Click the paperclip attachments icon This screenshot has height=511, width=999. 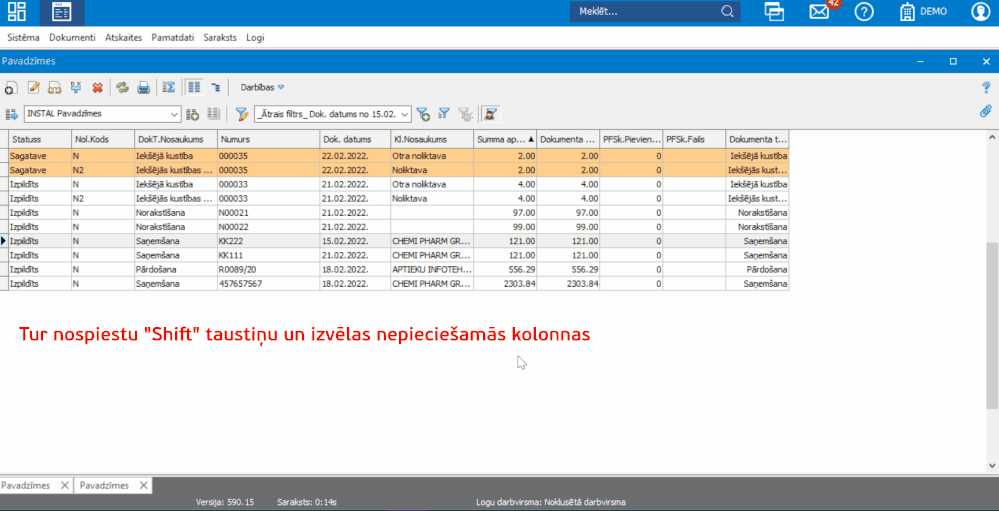[985, 111]
